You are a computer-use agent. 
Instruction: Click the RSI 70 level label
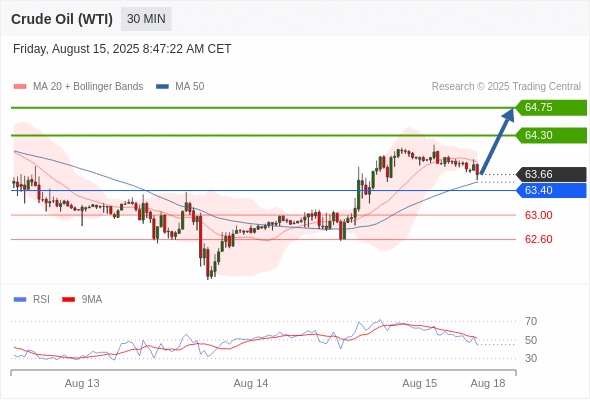(531, 321)
